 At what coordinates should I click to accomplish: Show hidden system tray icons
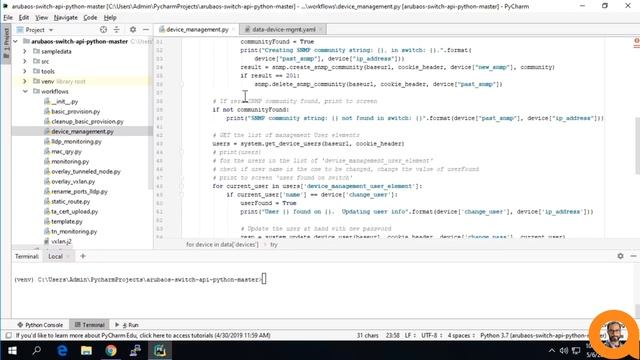551,351
